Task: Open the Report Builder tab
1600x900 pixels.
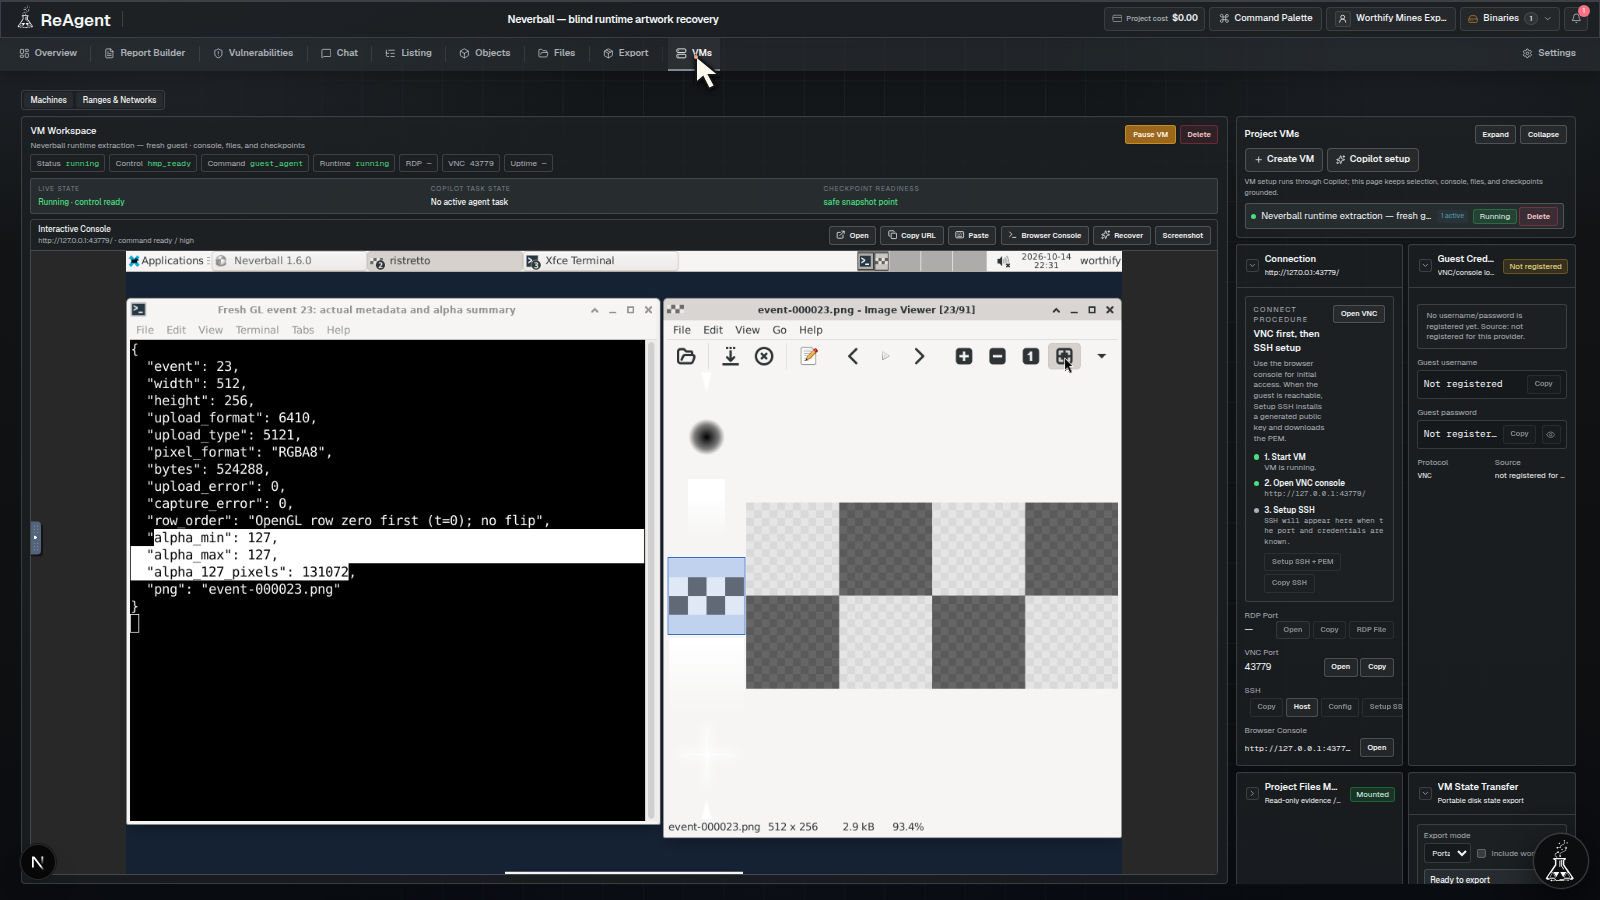Action: (145, 53)
